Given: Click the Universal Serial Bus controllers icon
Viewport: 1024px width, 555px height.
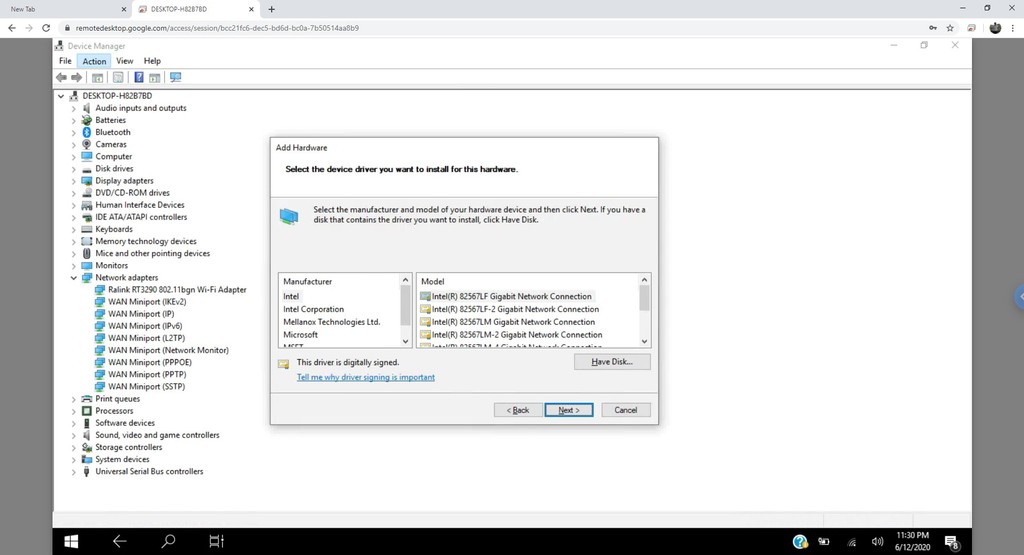Looking at the screenshot, I should (86, 471).
